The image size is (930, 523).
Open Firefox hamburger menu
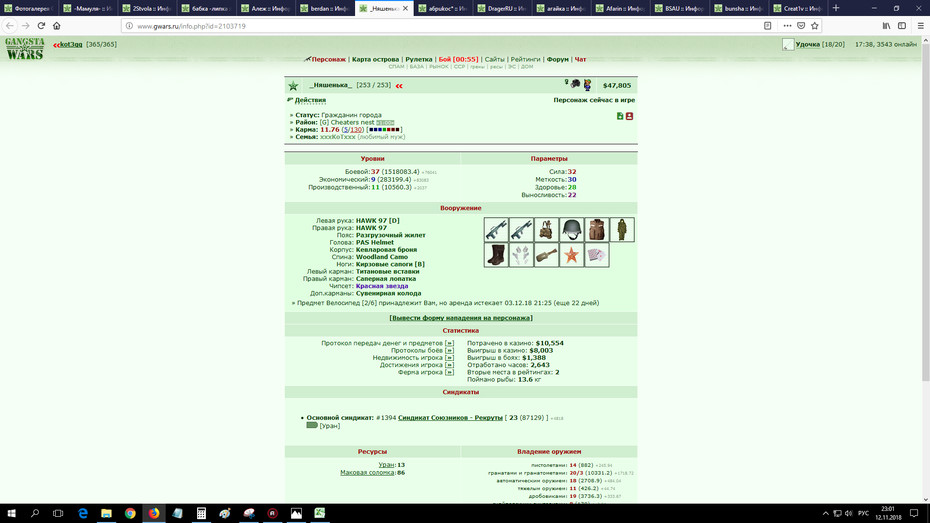(921, 25)
